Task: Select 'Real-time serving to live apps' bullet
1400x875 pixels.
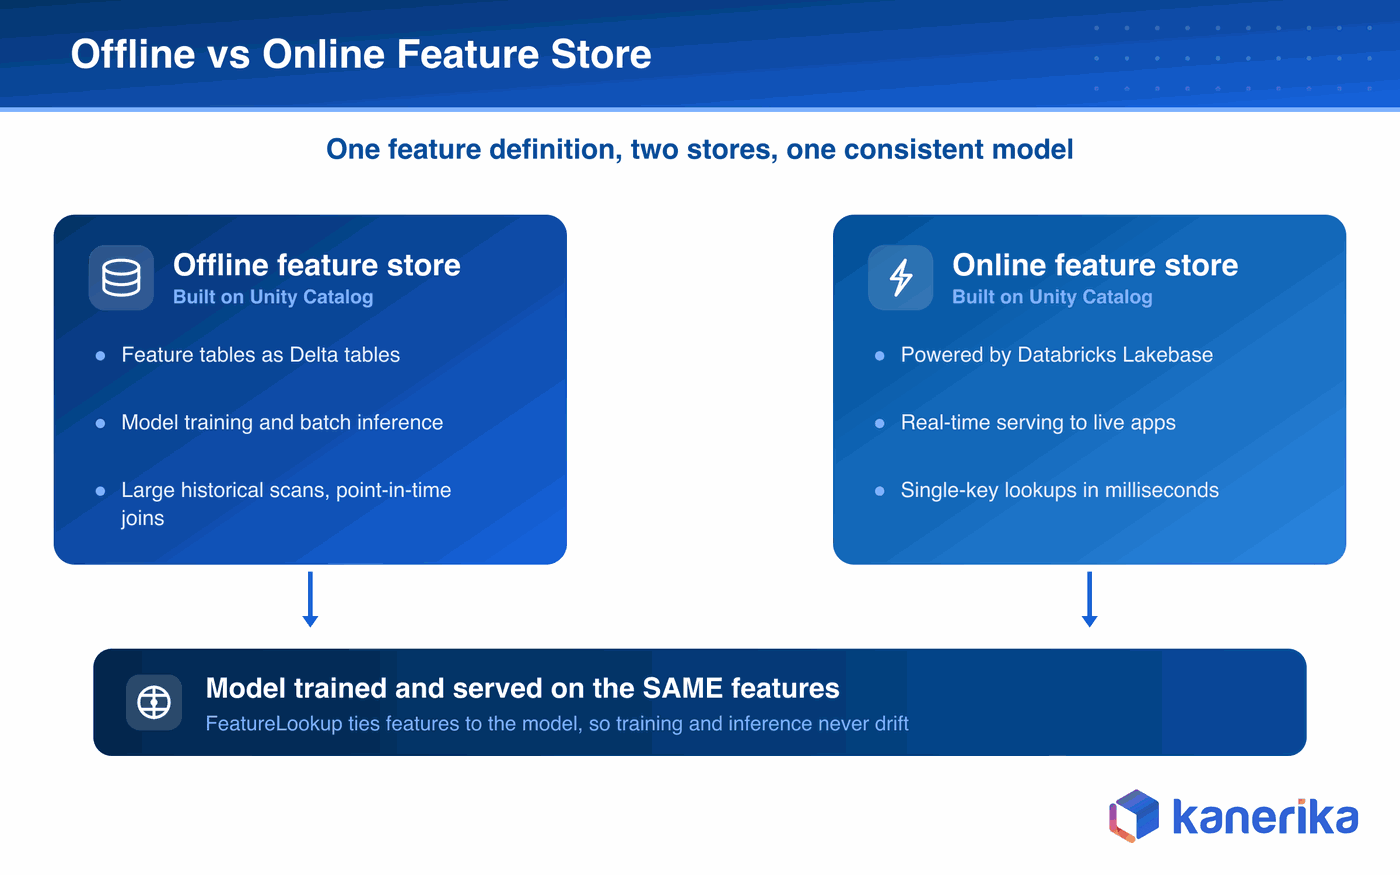Action: coord(1038,423)
